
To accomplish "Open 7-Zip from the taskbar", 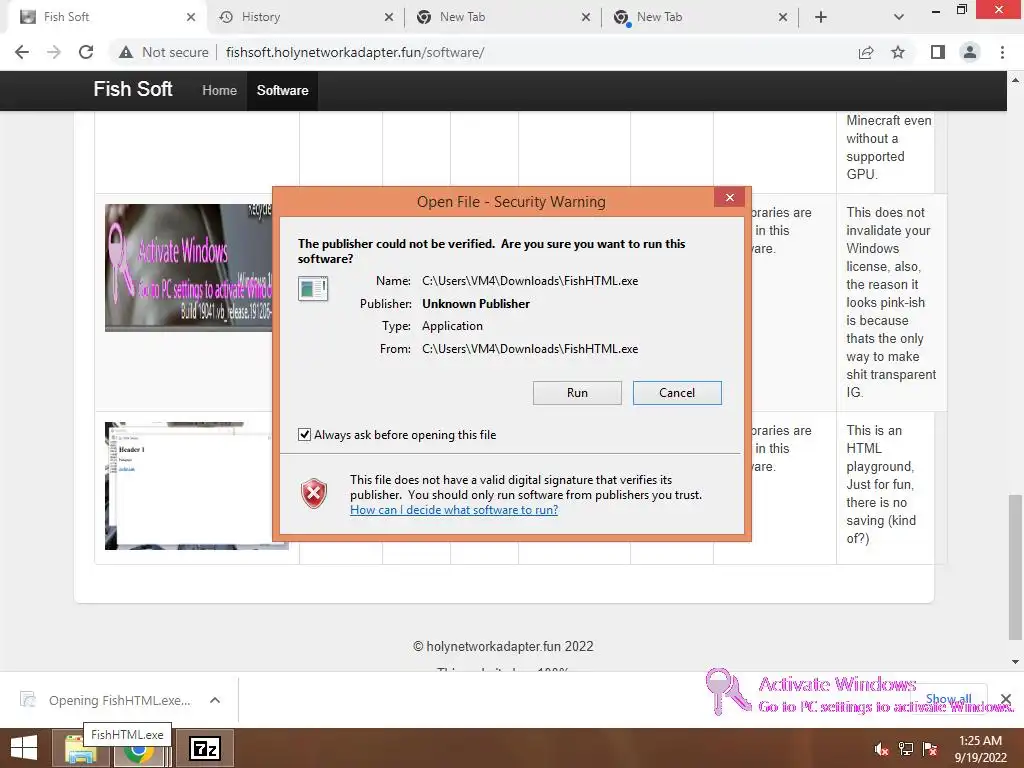I will 205,748.
